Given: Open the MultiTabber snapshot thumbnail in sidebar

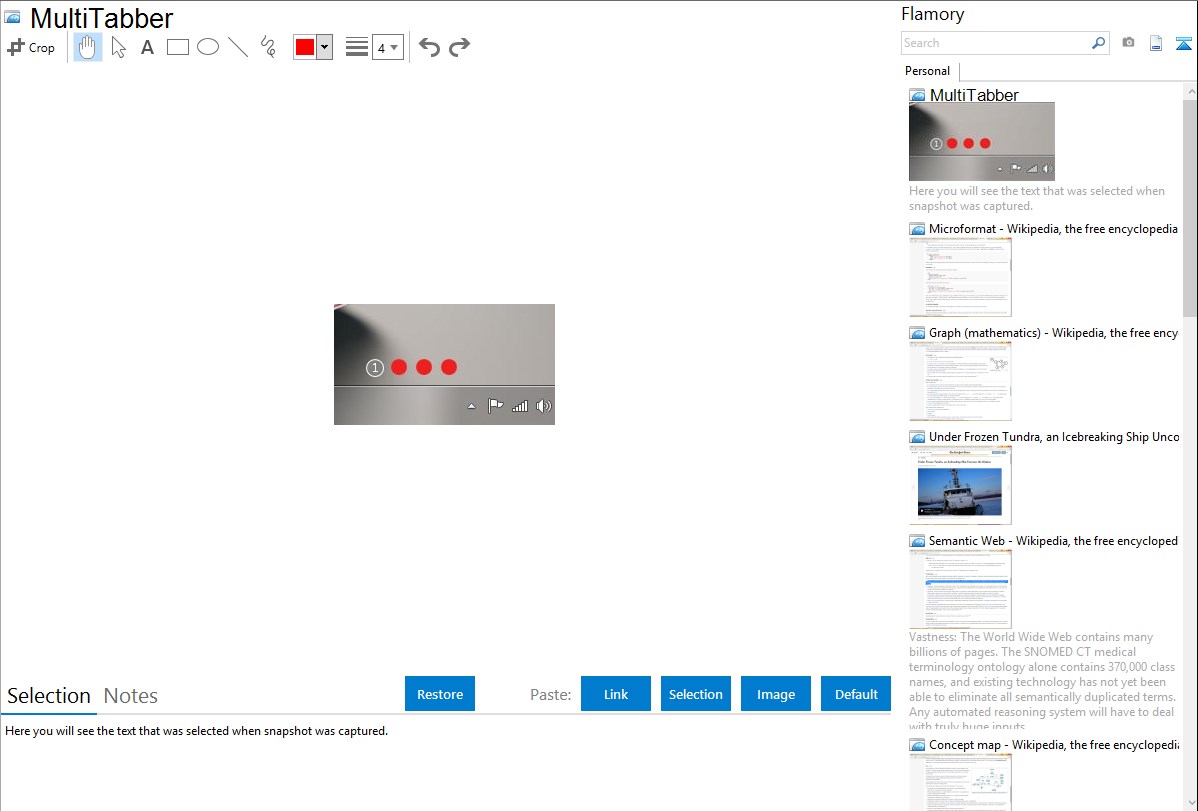Looking at the screenshot, I should (982, 142).
